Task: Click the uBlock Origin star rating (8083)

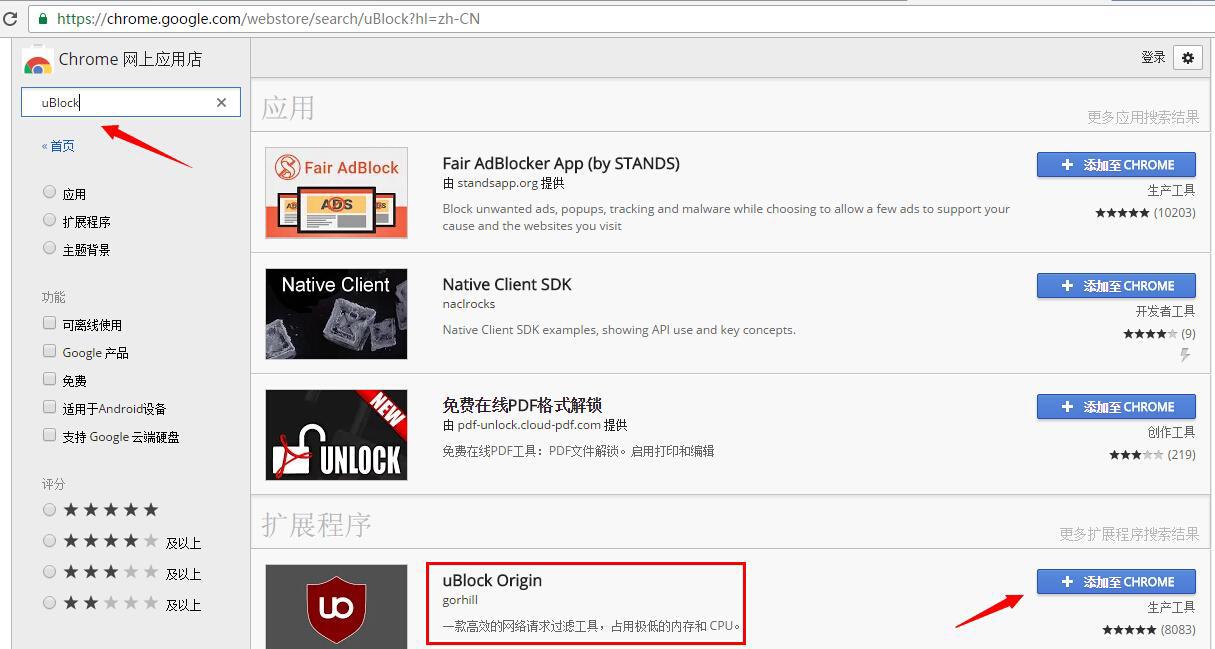Action: click(x=1148, y=630)
